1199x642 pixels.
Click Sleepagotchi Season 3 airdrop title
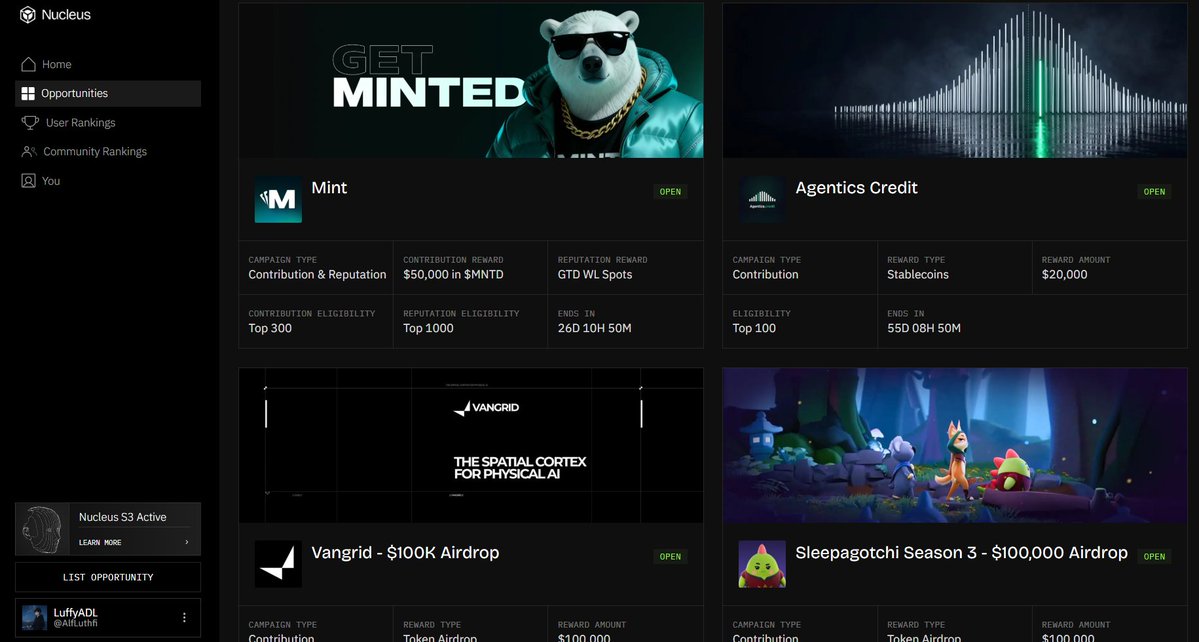coord(961,553)
